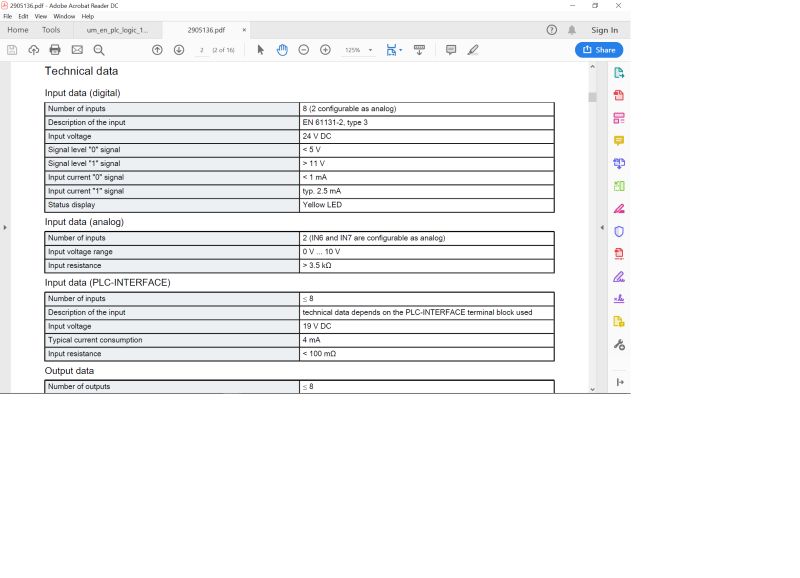Open the notifications bell
This screenshot has height=578, width=800.
click(572, 30)
